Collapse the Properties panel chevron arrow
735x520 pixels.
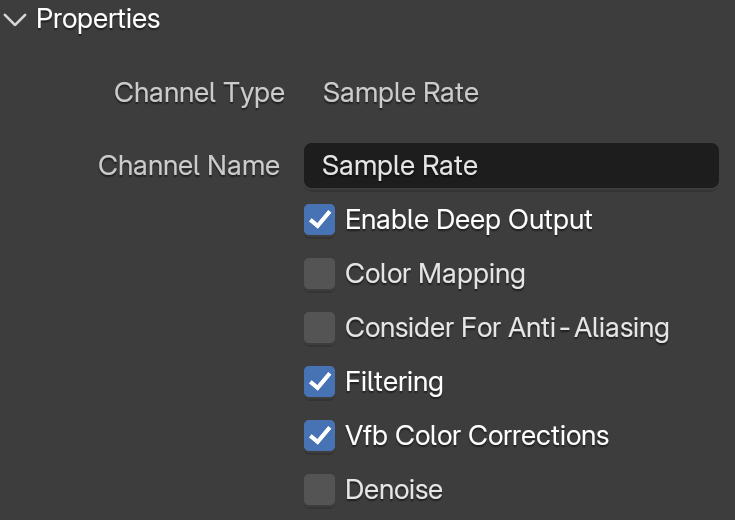(x=15, y=20)
